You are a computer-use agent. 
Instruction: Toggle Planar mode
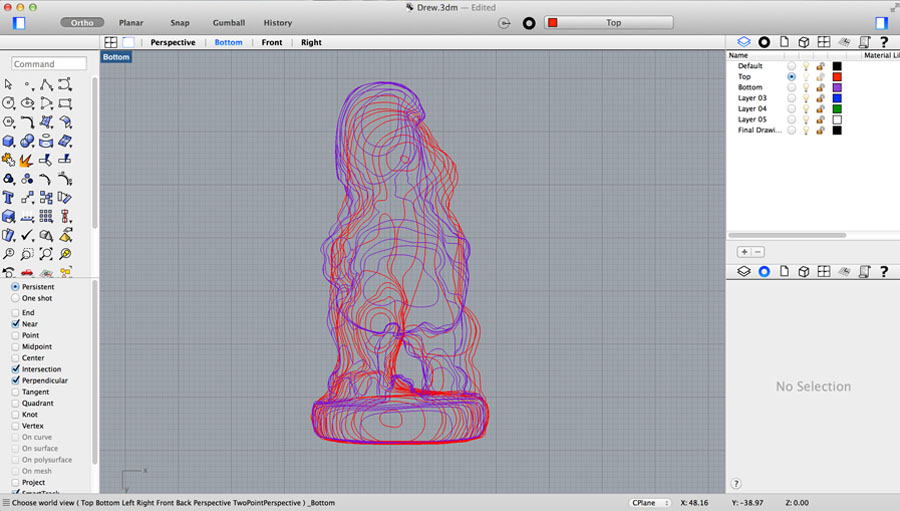(131, 22)
